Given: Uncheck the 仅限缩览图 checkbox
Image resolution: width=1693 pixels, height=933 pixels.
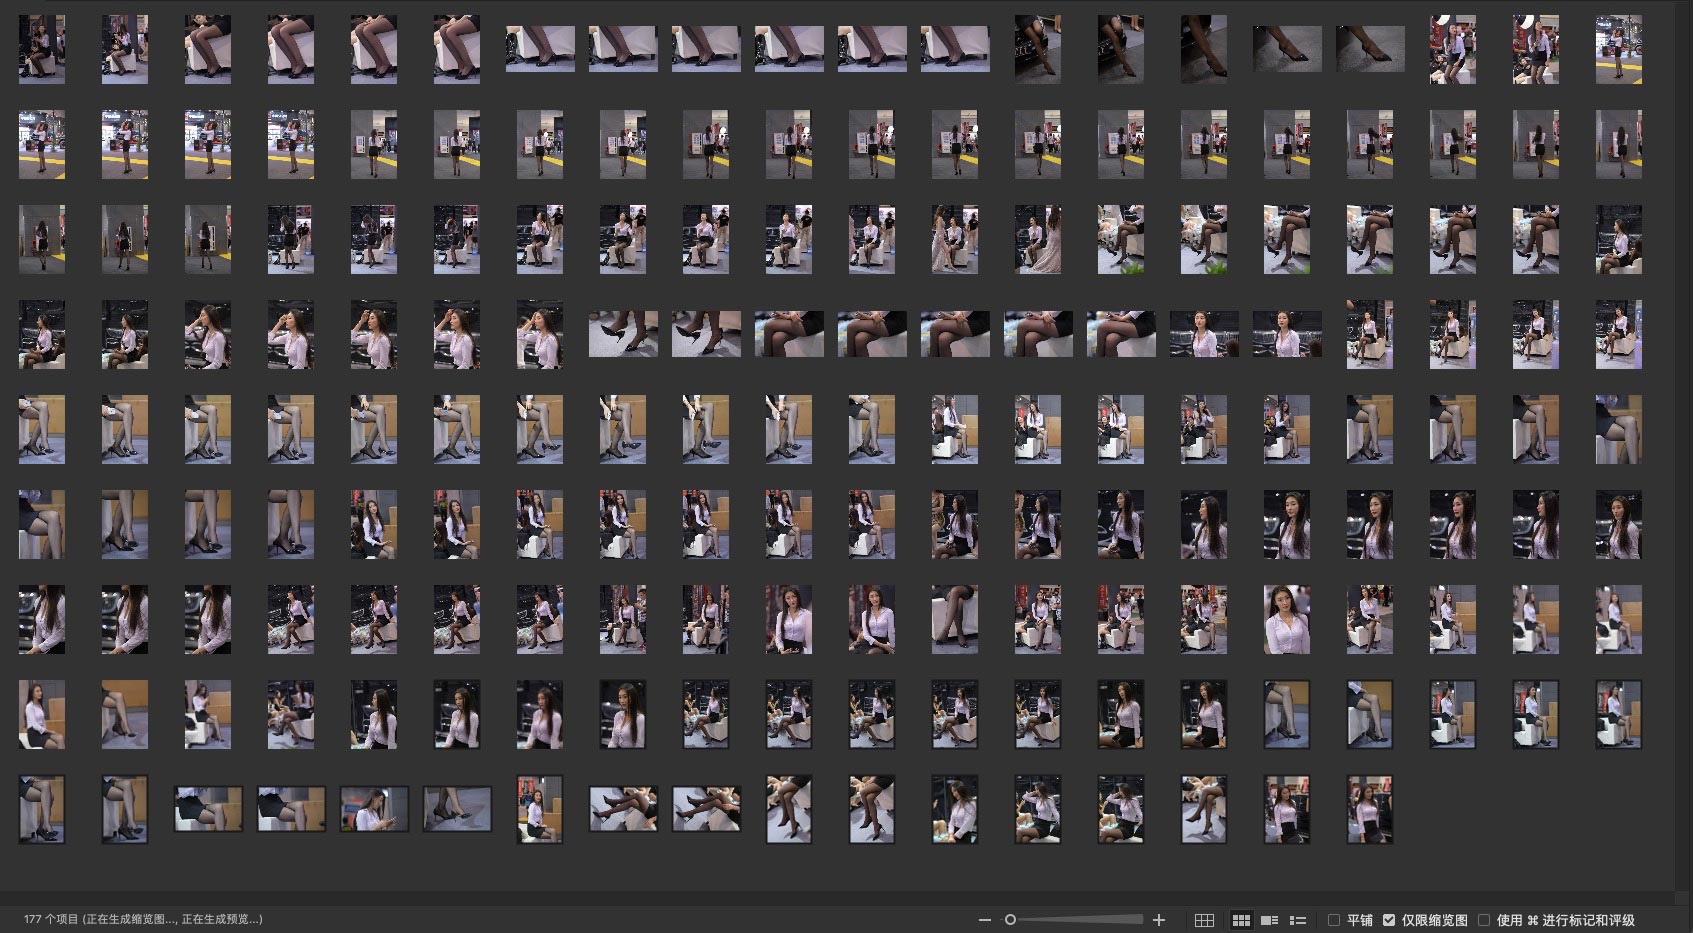Looking at the screenshot, I should (x=1389, y=920).
